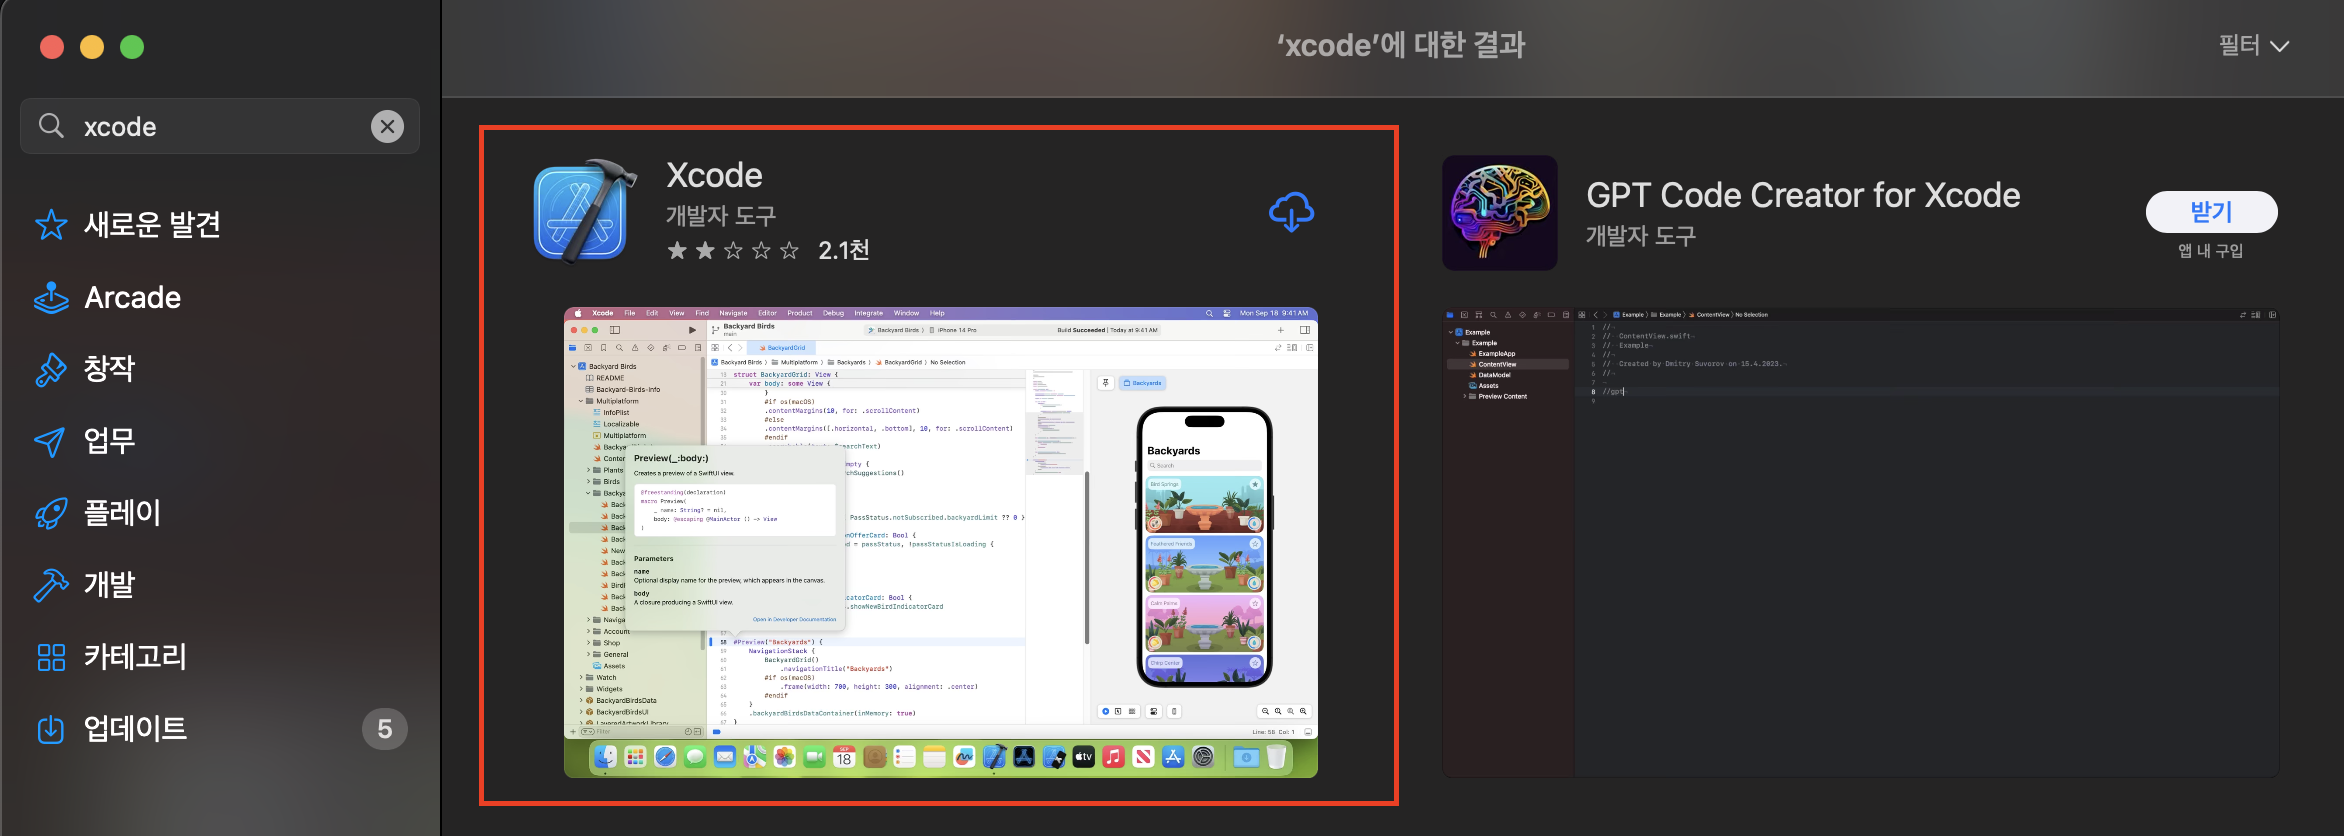Clear the xcode search field
The height and width of the screenshot is (836, 2344).
coord(387,127)
